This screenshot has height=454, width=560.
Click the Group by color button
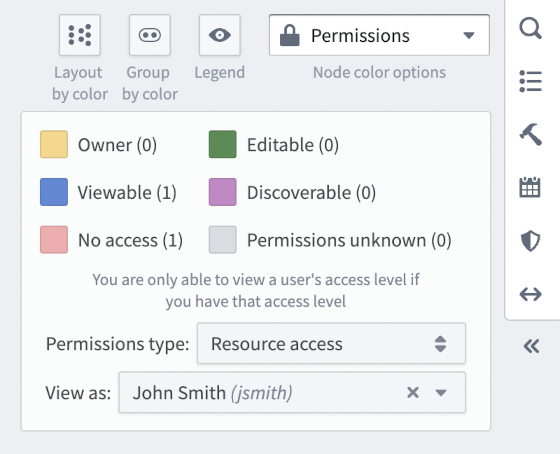[x=150, y=35]
